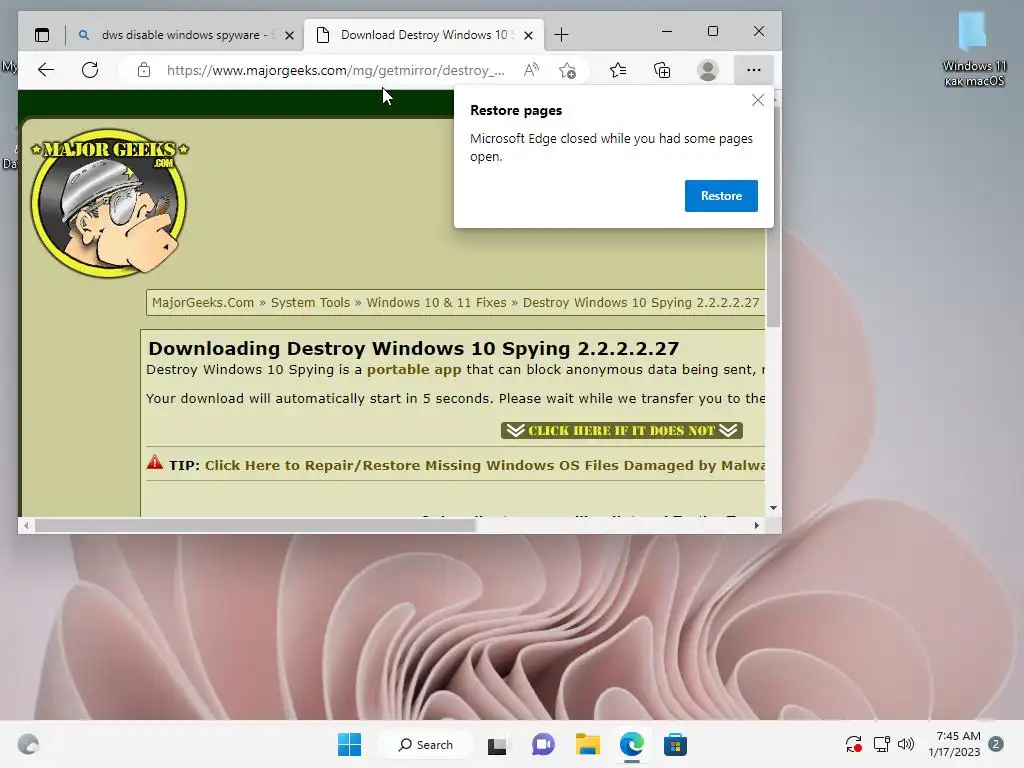
Task: Open Task View on taskbar
Action: click(498, 744)
